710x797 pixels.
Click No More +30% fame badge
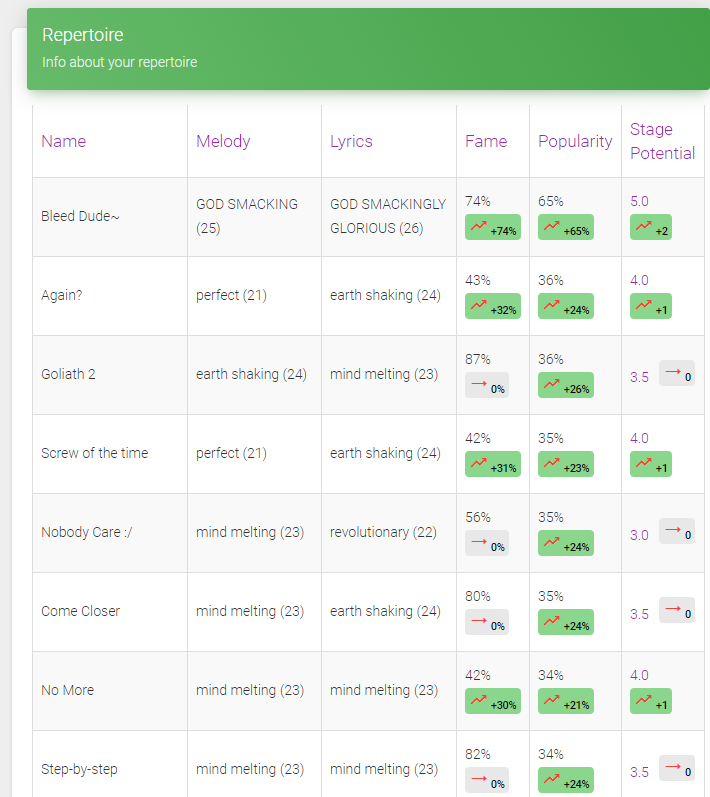point(493,702)
